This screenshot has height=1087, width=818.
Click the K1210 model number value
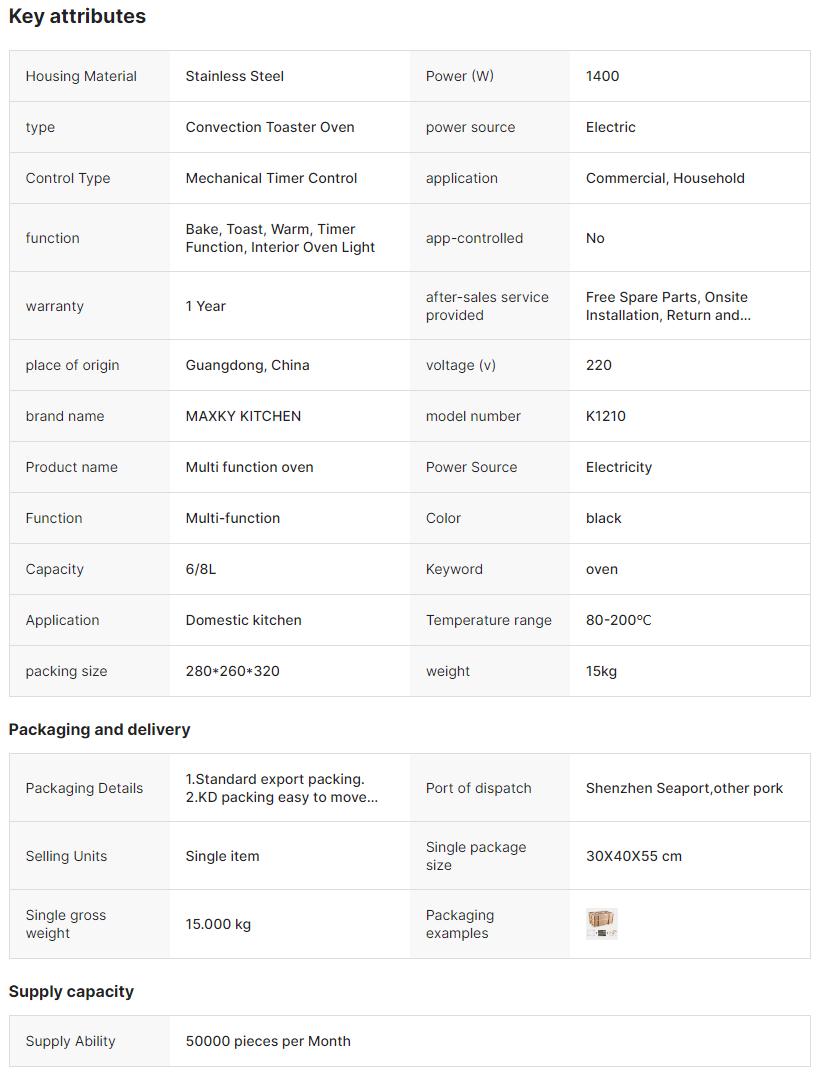click(606, 416)
